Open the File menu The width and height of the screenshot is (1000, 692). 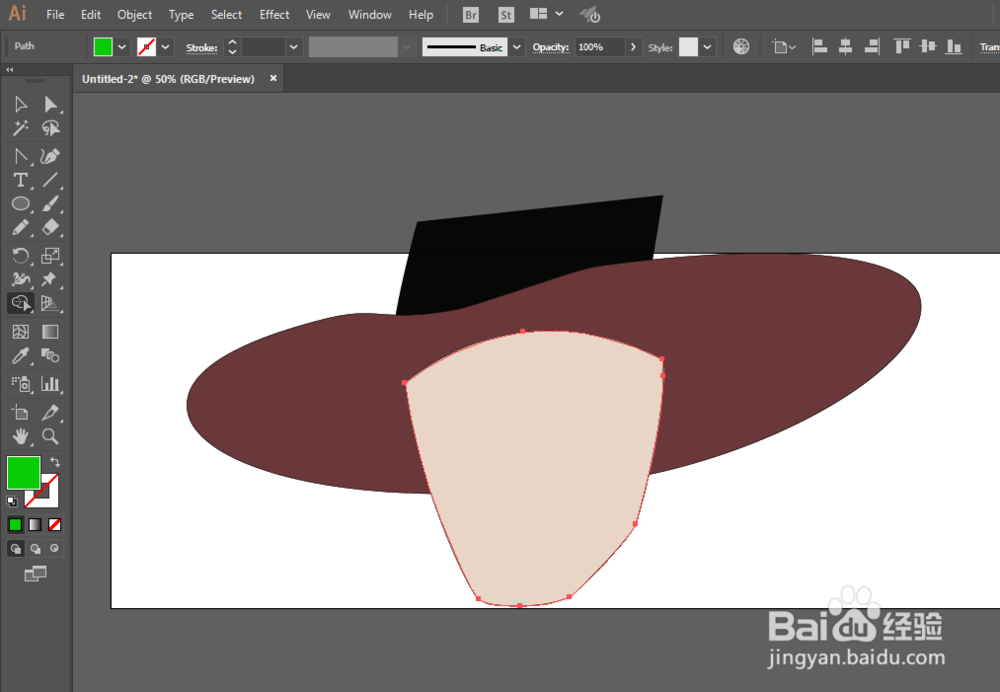(x=55, y=14)
